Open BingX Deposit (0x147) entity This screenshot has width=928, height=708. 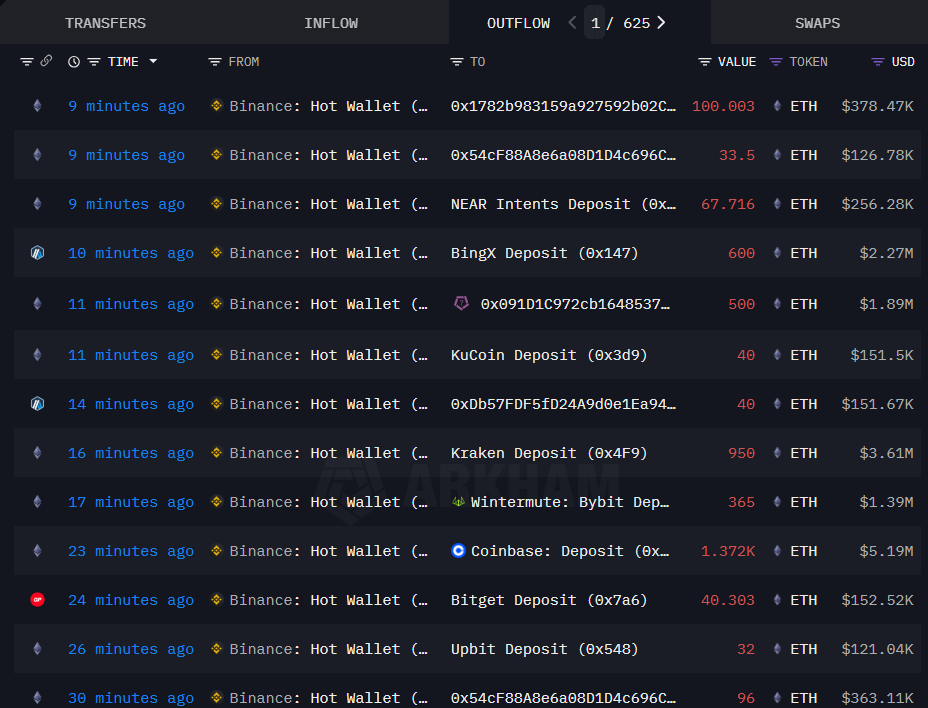click(x=544, y=253)
